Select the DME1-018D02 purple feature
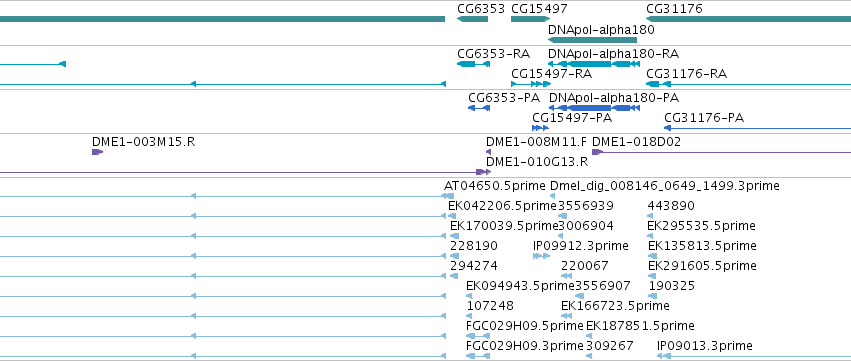Image resolution: width=851 pixels, height=361 pixels. [x=721, y=152]
